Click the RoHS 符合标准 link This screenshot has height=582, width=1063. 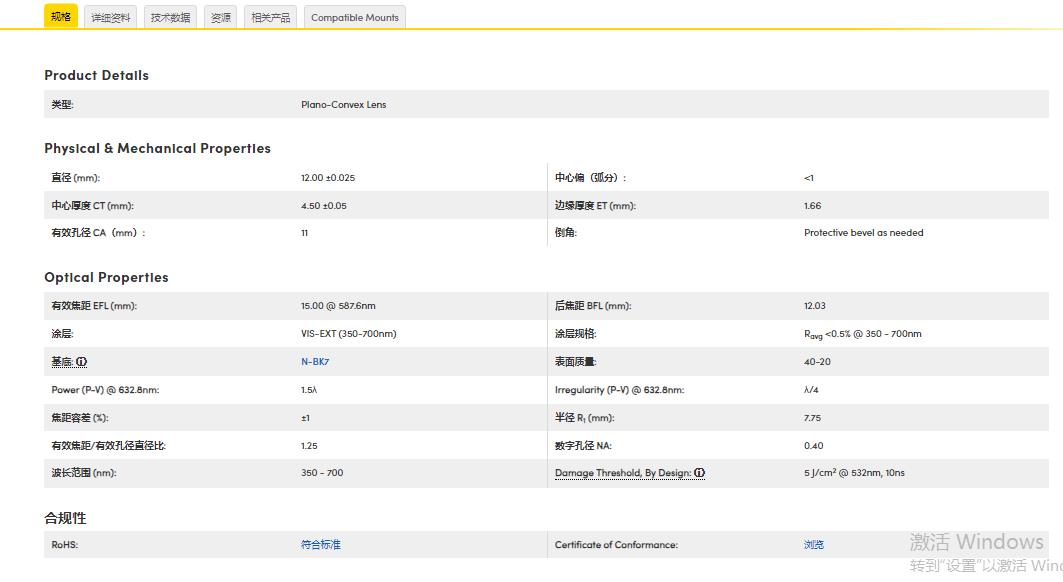pos(320,545)
